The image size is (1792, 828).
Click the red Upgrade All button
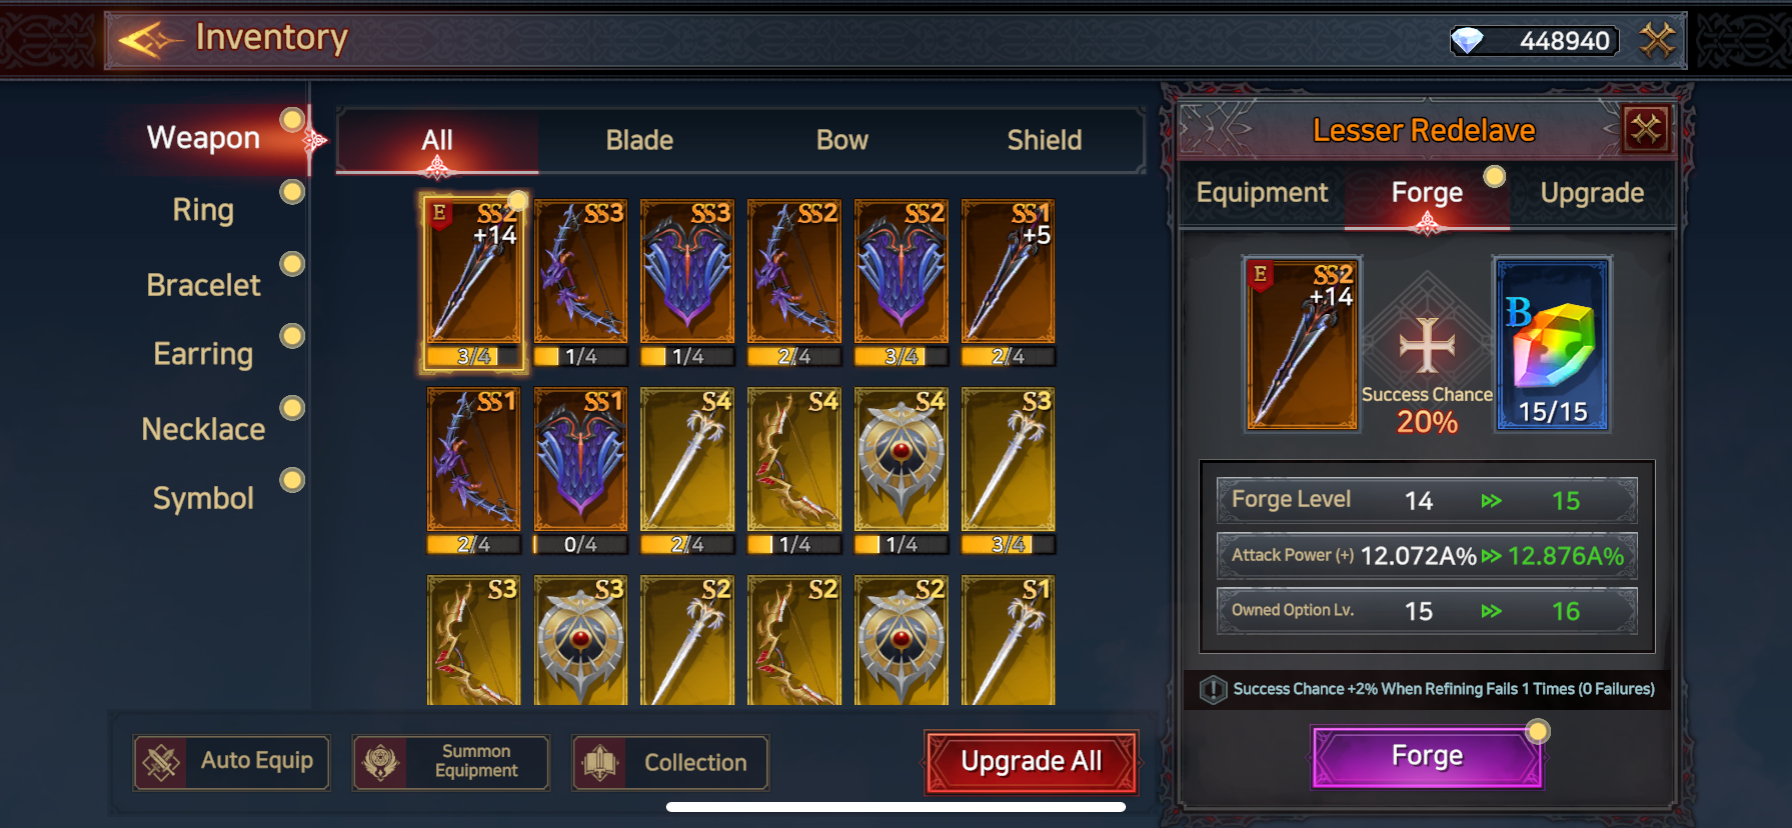pyautogui.click(x=1031, y=762)
